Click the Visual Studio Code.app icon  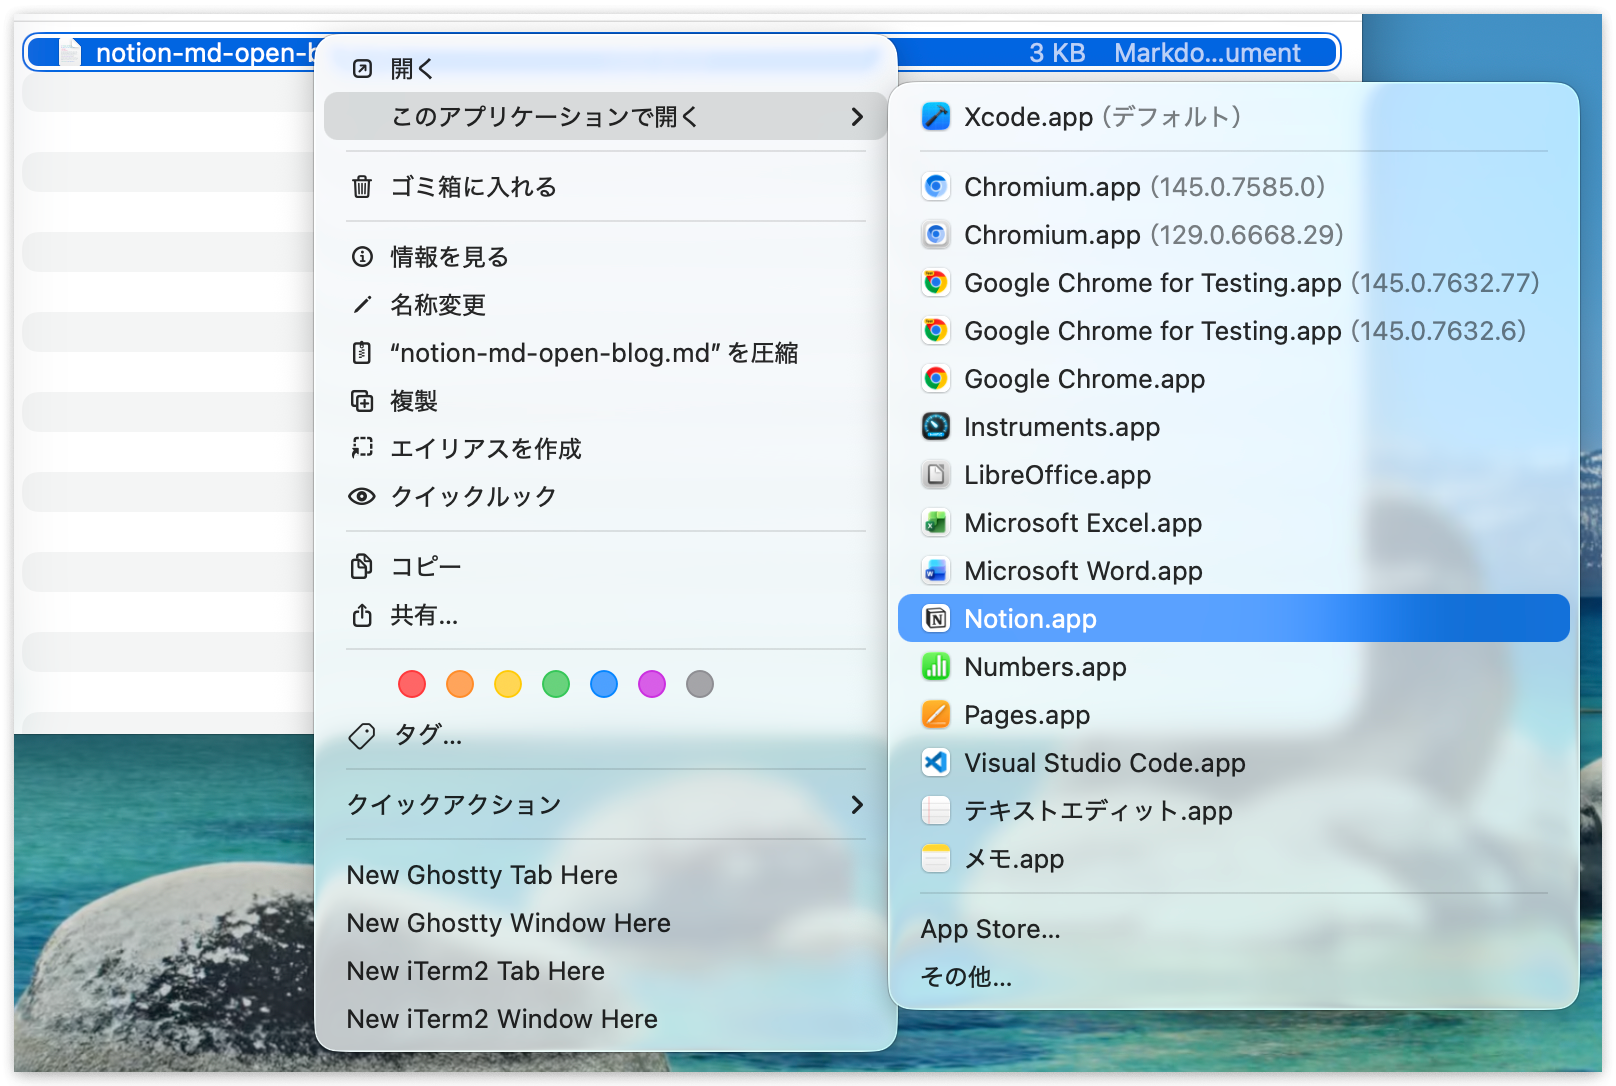(x=936, y=763)
